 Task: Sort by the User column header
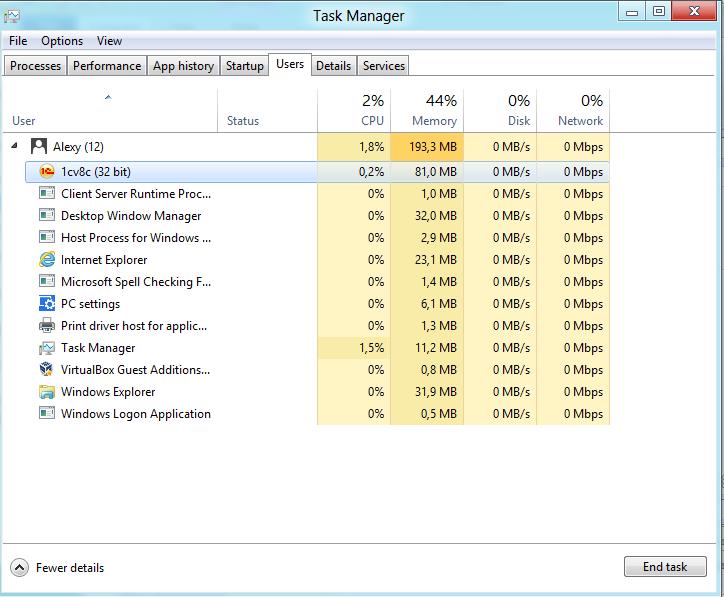[x=110, y=111]
